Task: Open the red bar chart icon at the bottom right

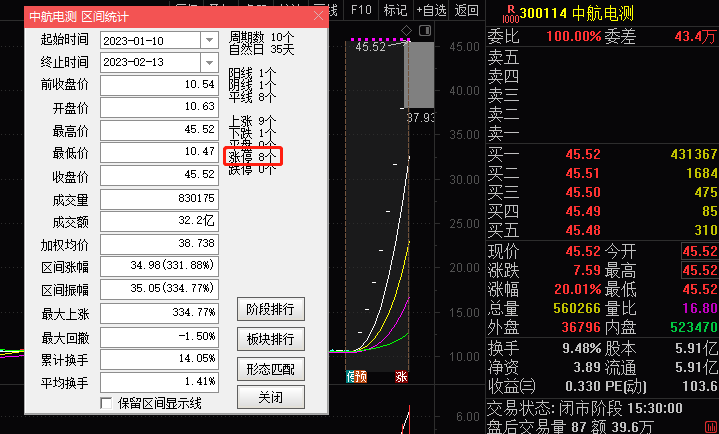Action: (x=710, y=427)
